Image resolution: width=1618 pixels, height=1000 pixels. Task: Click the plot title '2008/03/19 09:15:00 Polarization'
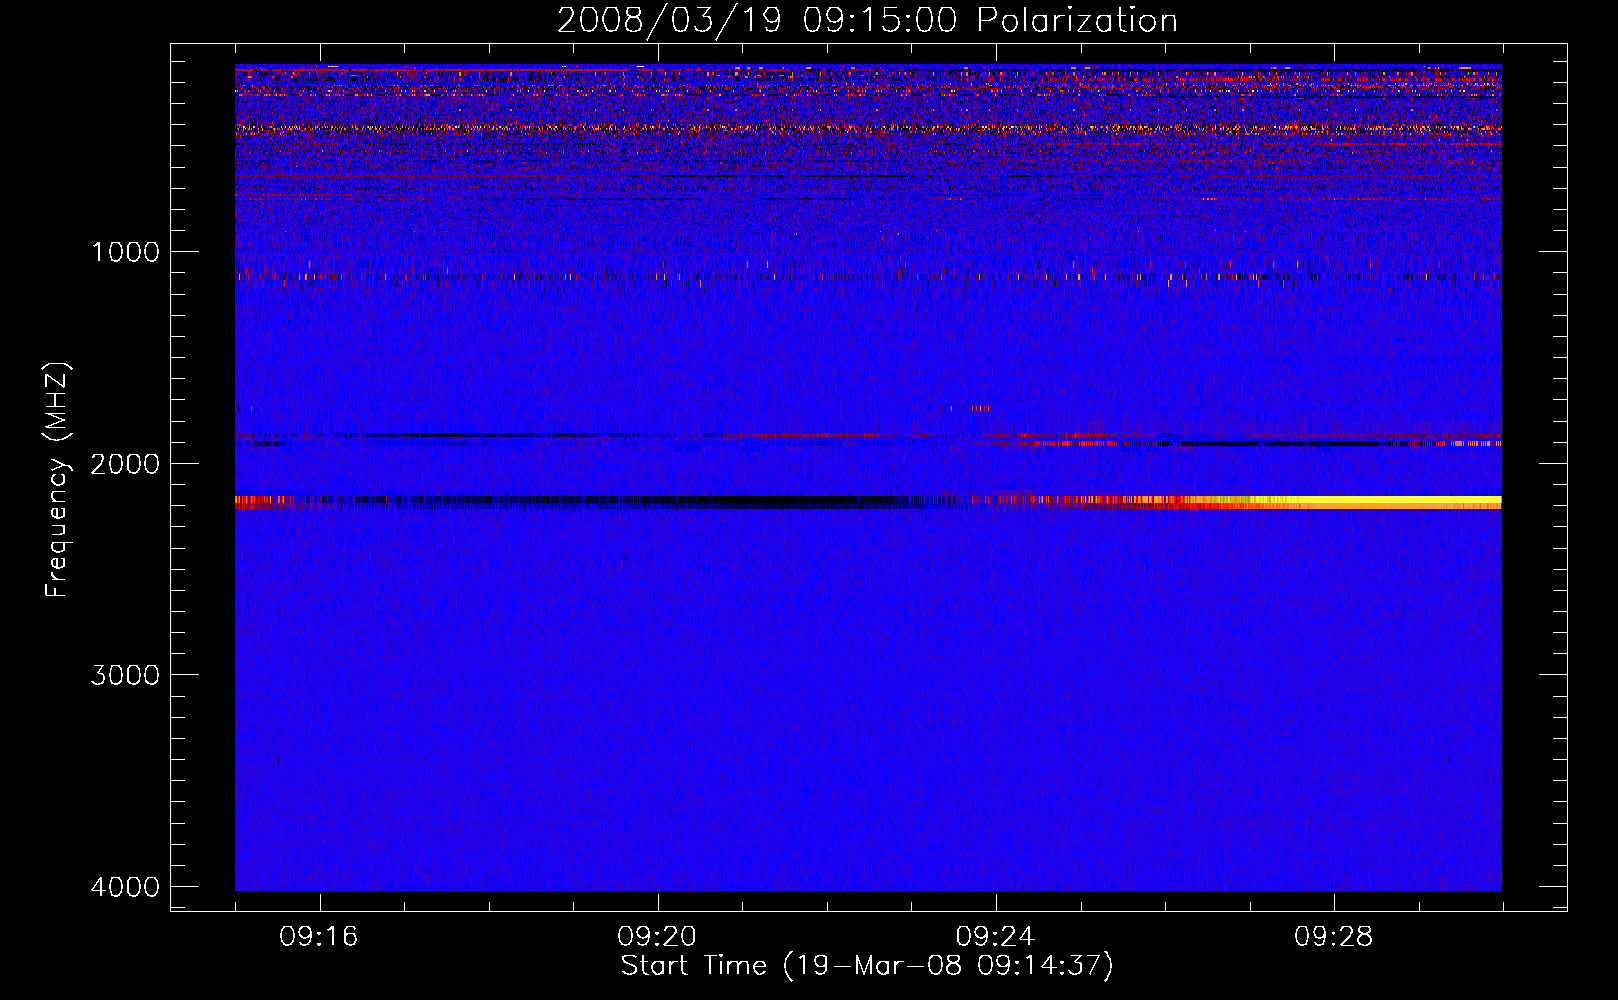pyautogui.click(x=867, y=21)
